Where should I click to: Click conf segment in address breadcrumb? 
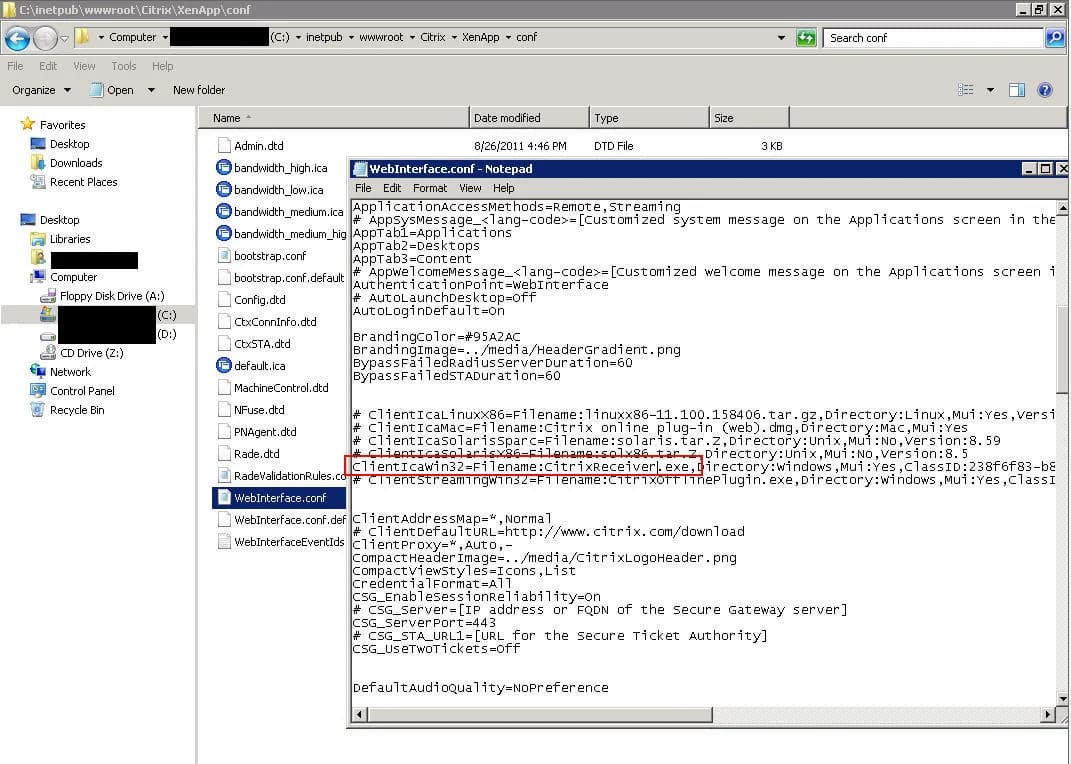(x=526, y=38)
